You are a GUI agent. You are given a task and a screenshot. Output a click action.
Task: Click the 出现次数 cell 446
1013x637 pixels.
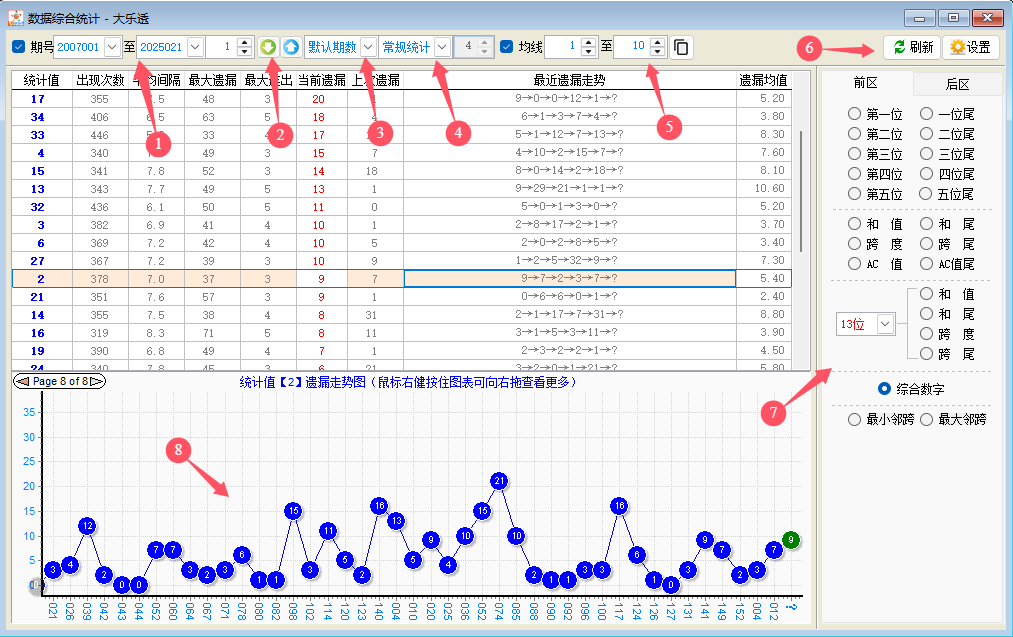[x=100, y=135]
